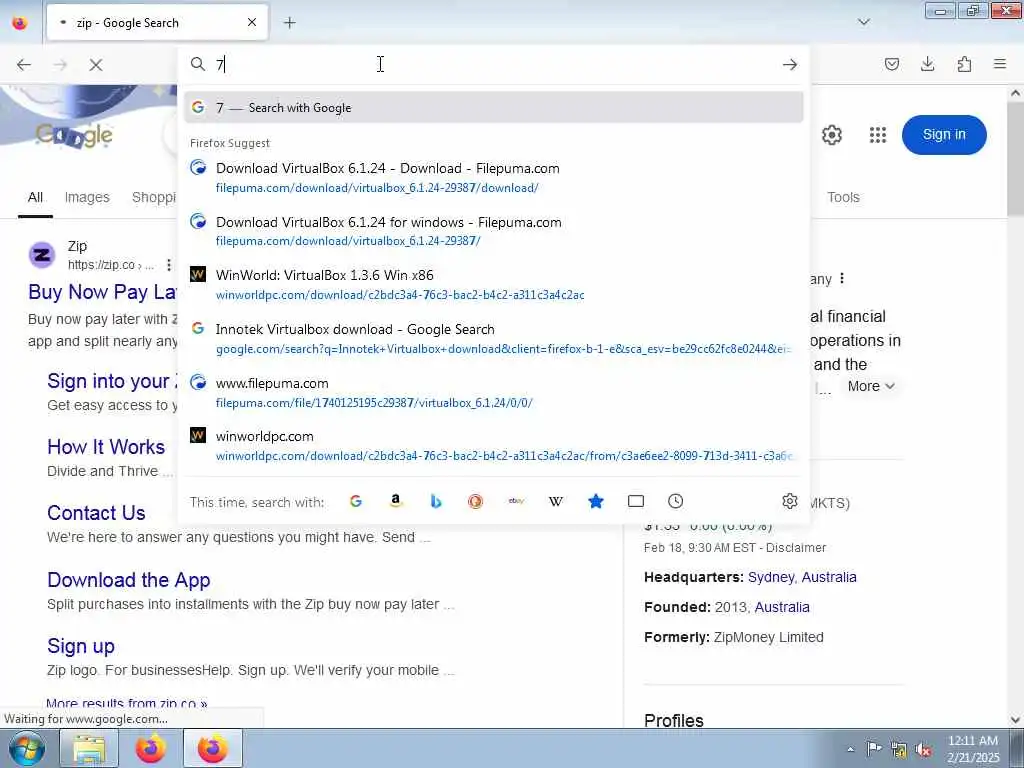Go back using the back arrow
Screen dimensions: 1024x768
(24, 65)
